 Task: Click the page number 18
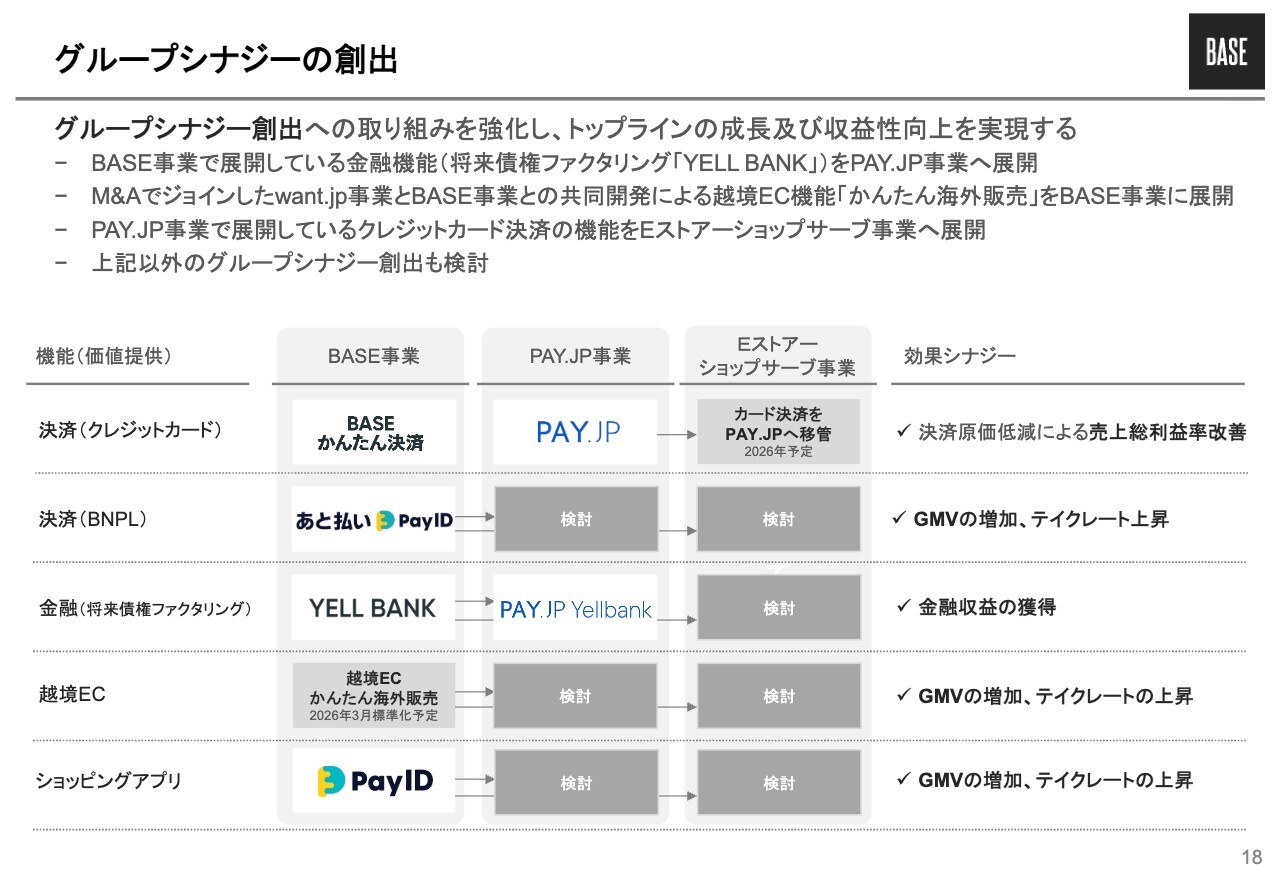pyautogui.click(x=1251, y=857)
